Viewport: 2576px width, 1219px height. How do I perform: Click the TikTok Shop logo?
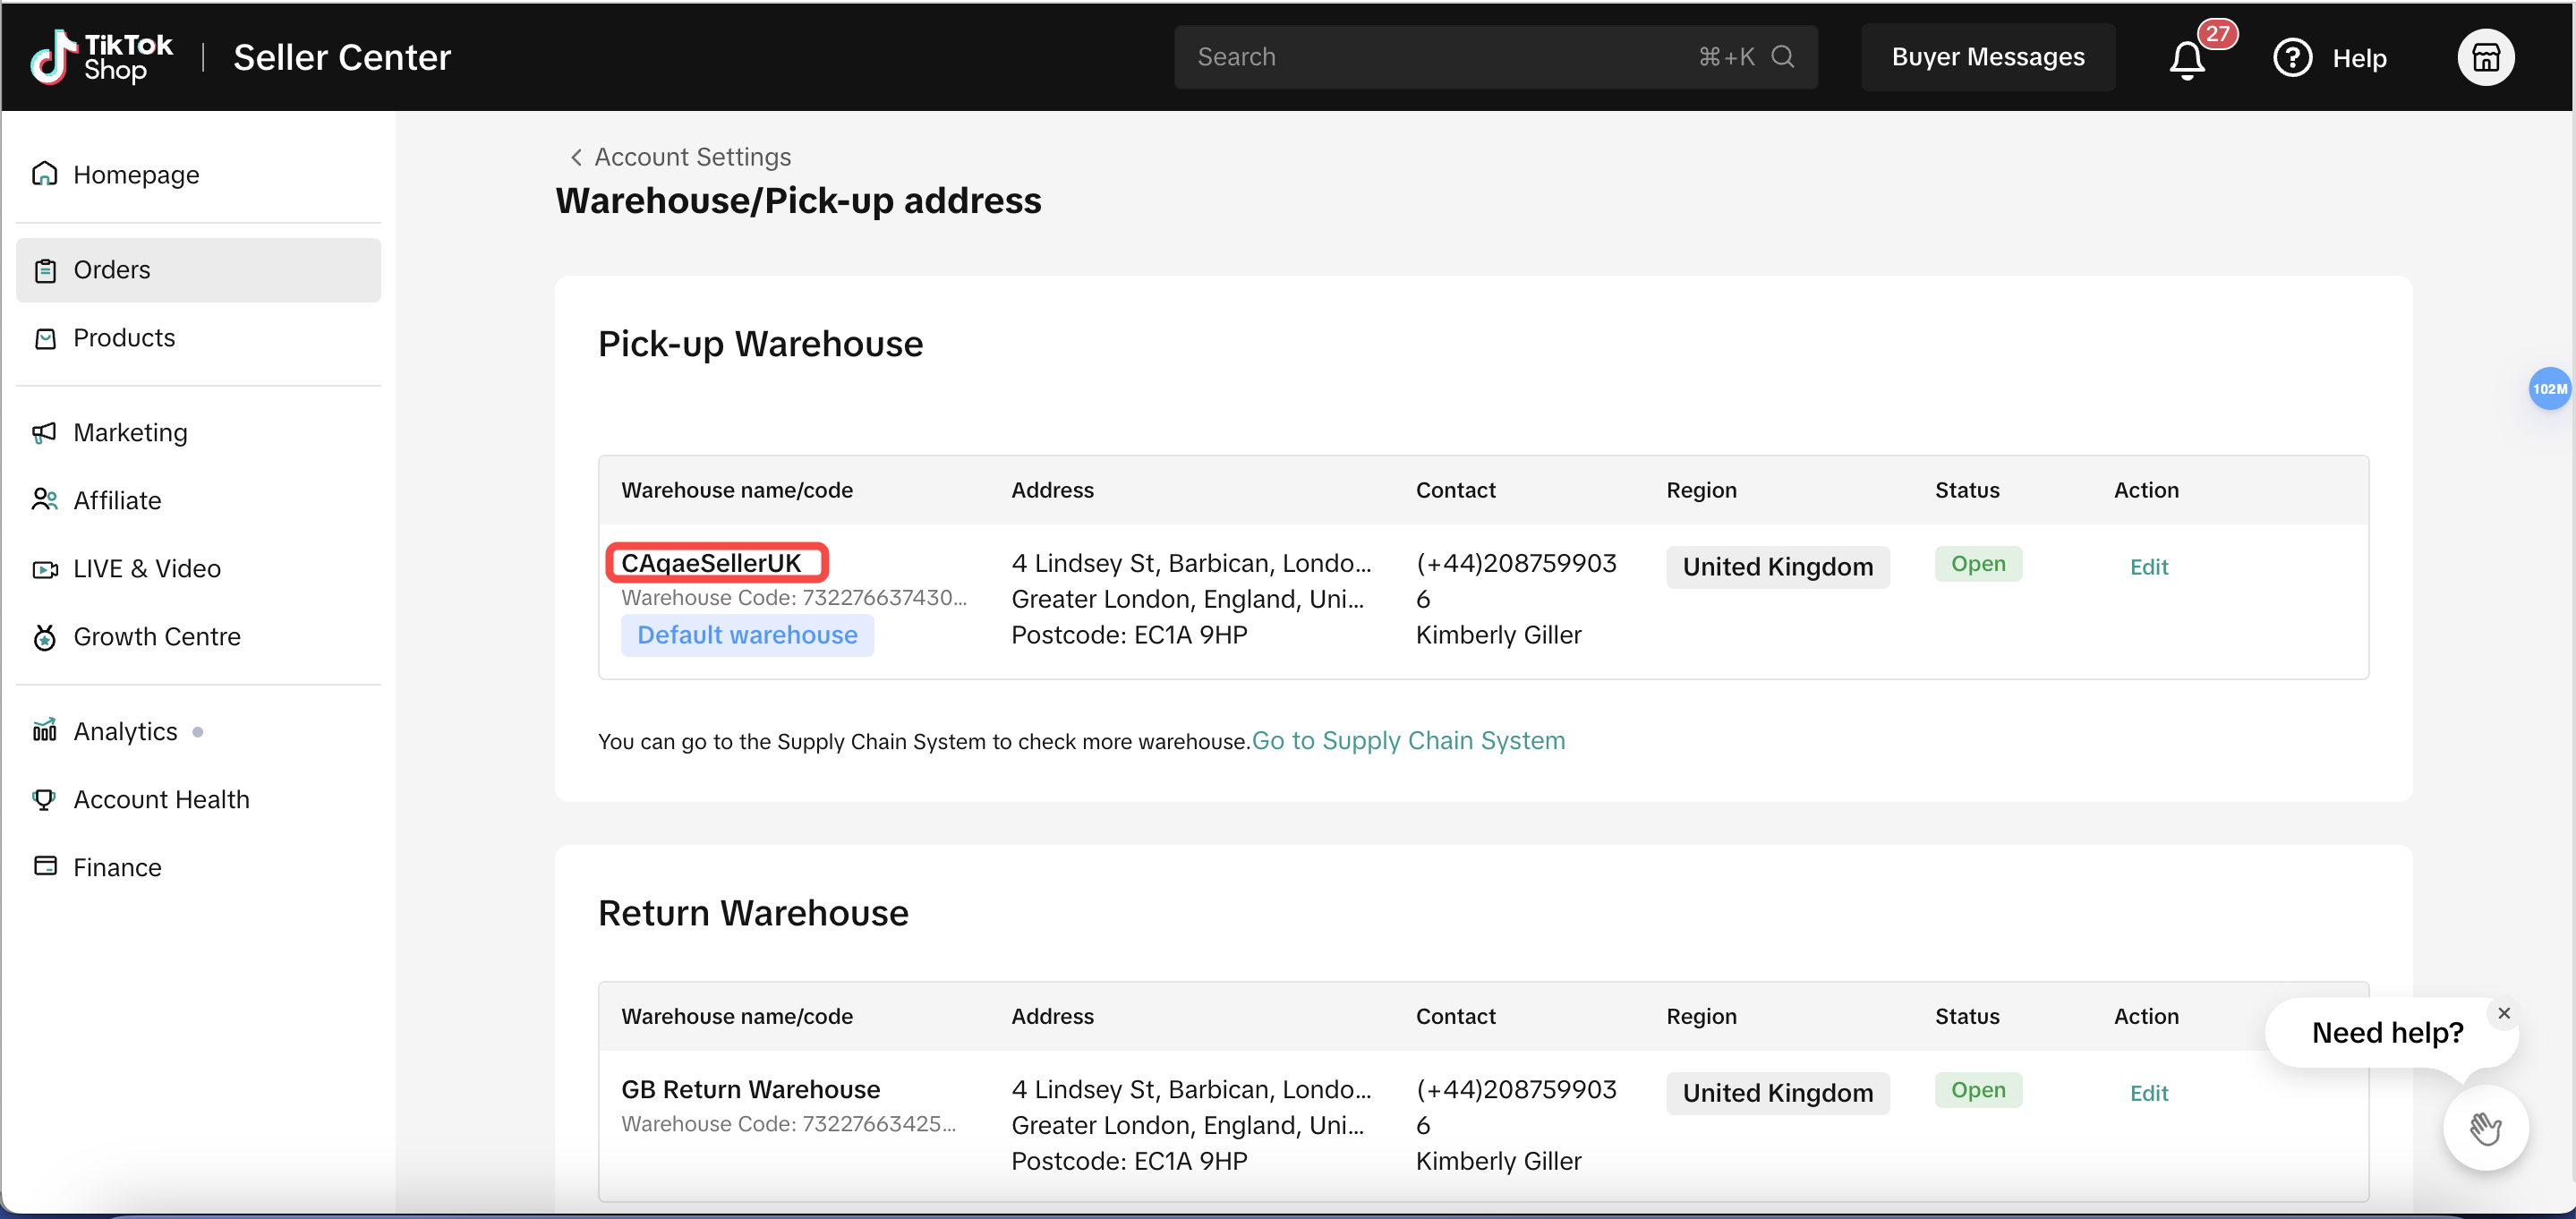(x=100, y=57)
